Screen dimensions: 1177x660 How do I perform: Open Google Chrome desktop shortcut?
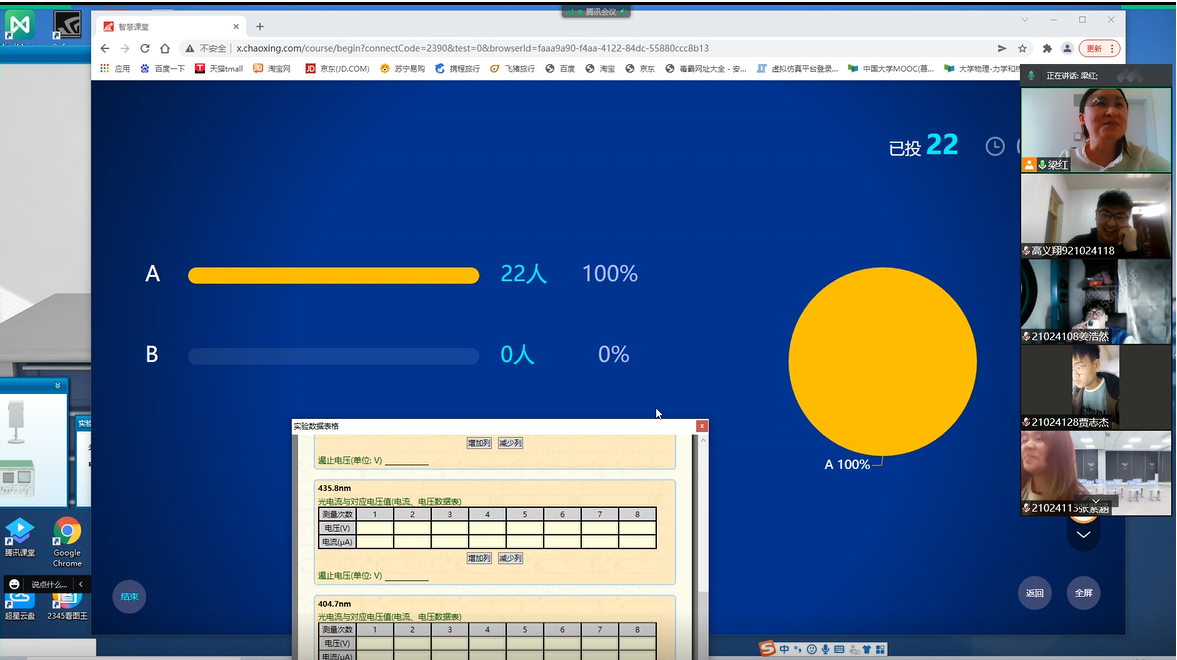[67, 541]
